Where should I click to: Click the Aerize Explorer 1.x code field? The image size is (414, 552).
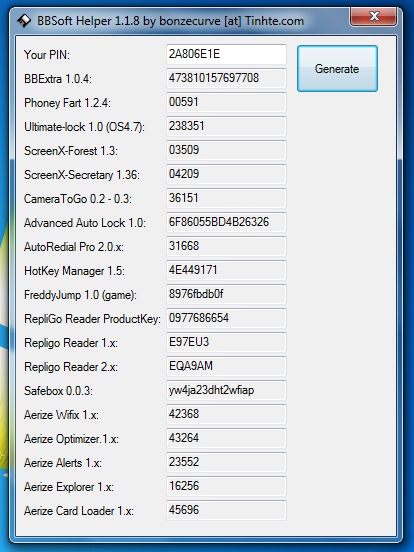pos(226,486)
